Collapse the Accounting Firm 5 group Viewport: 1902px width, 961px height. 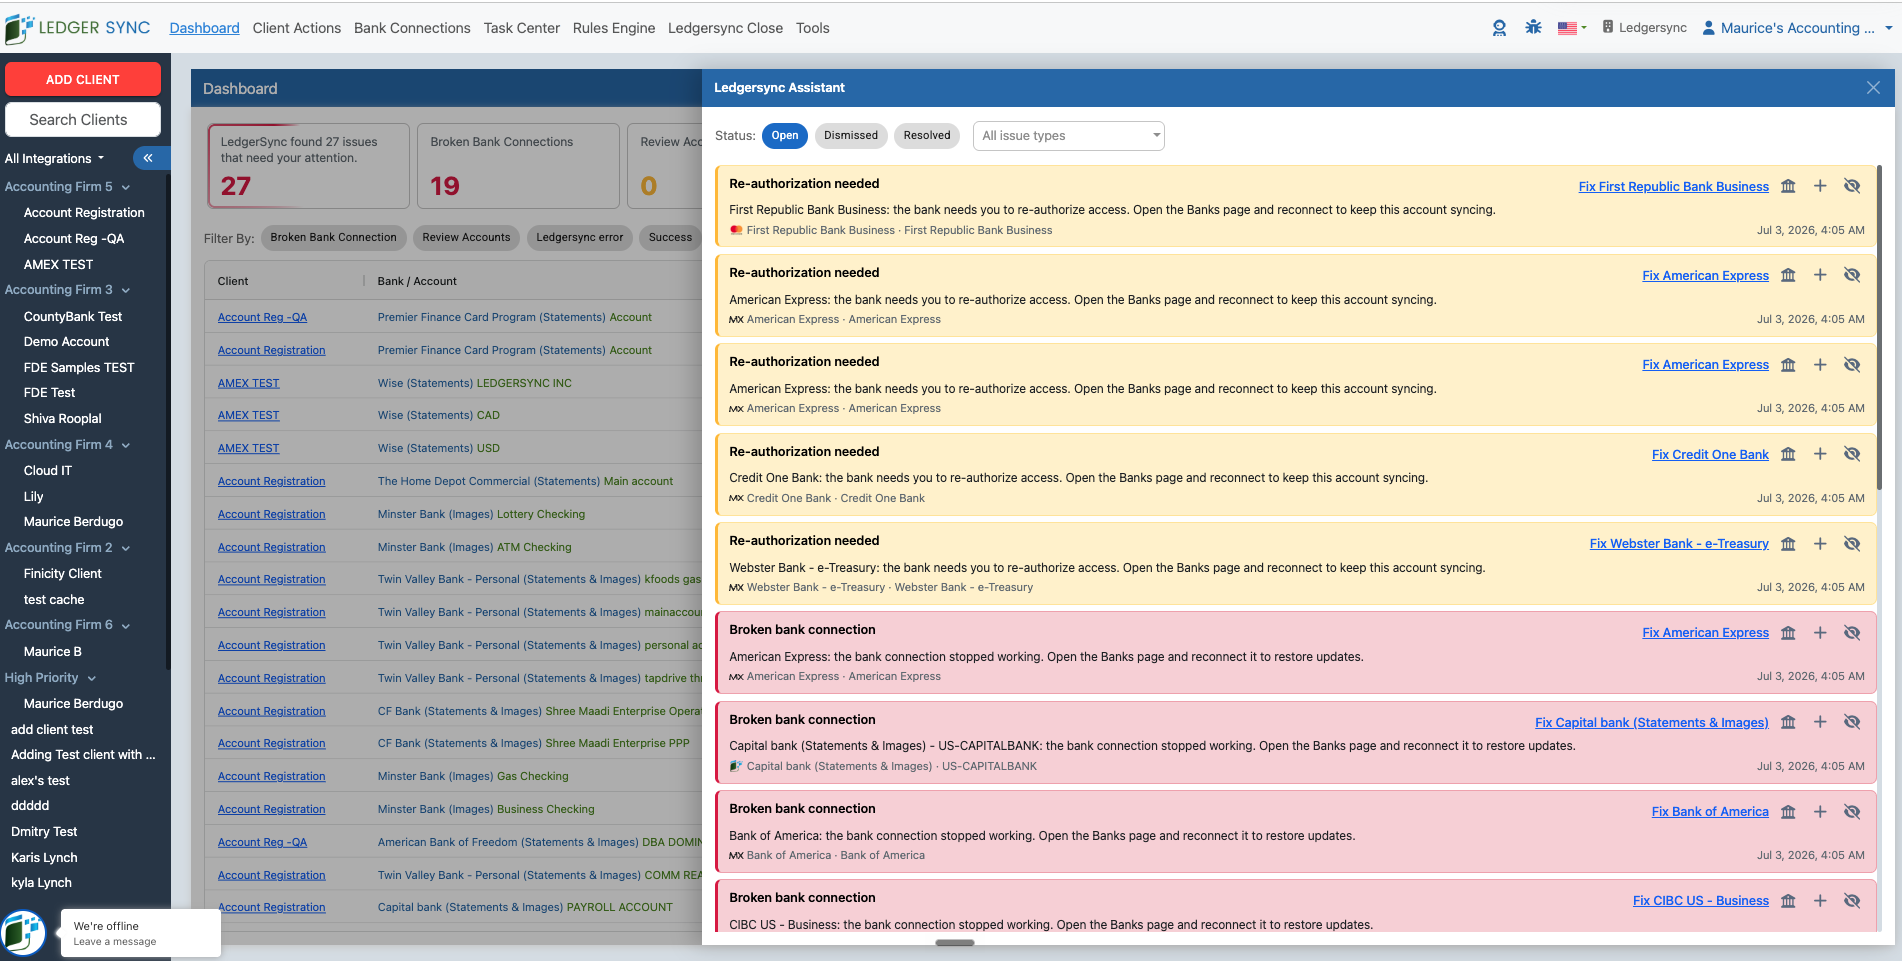tap(126, 187)
